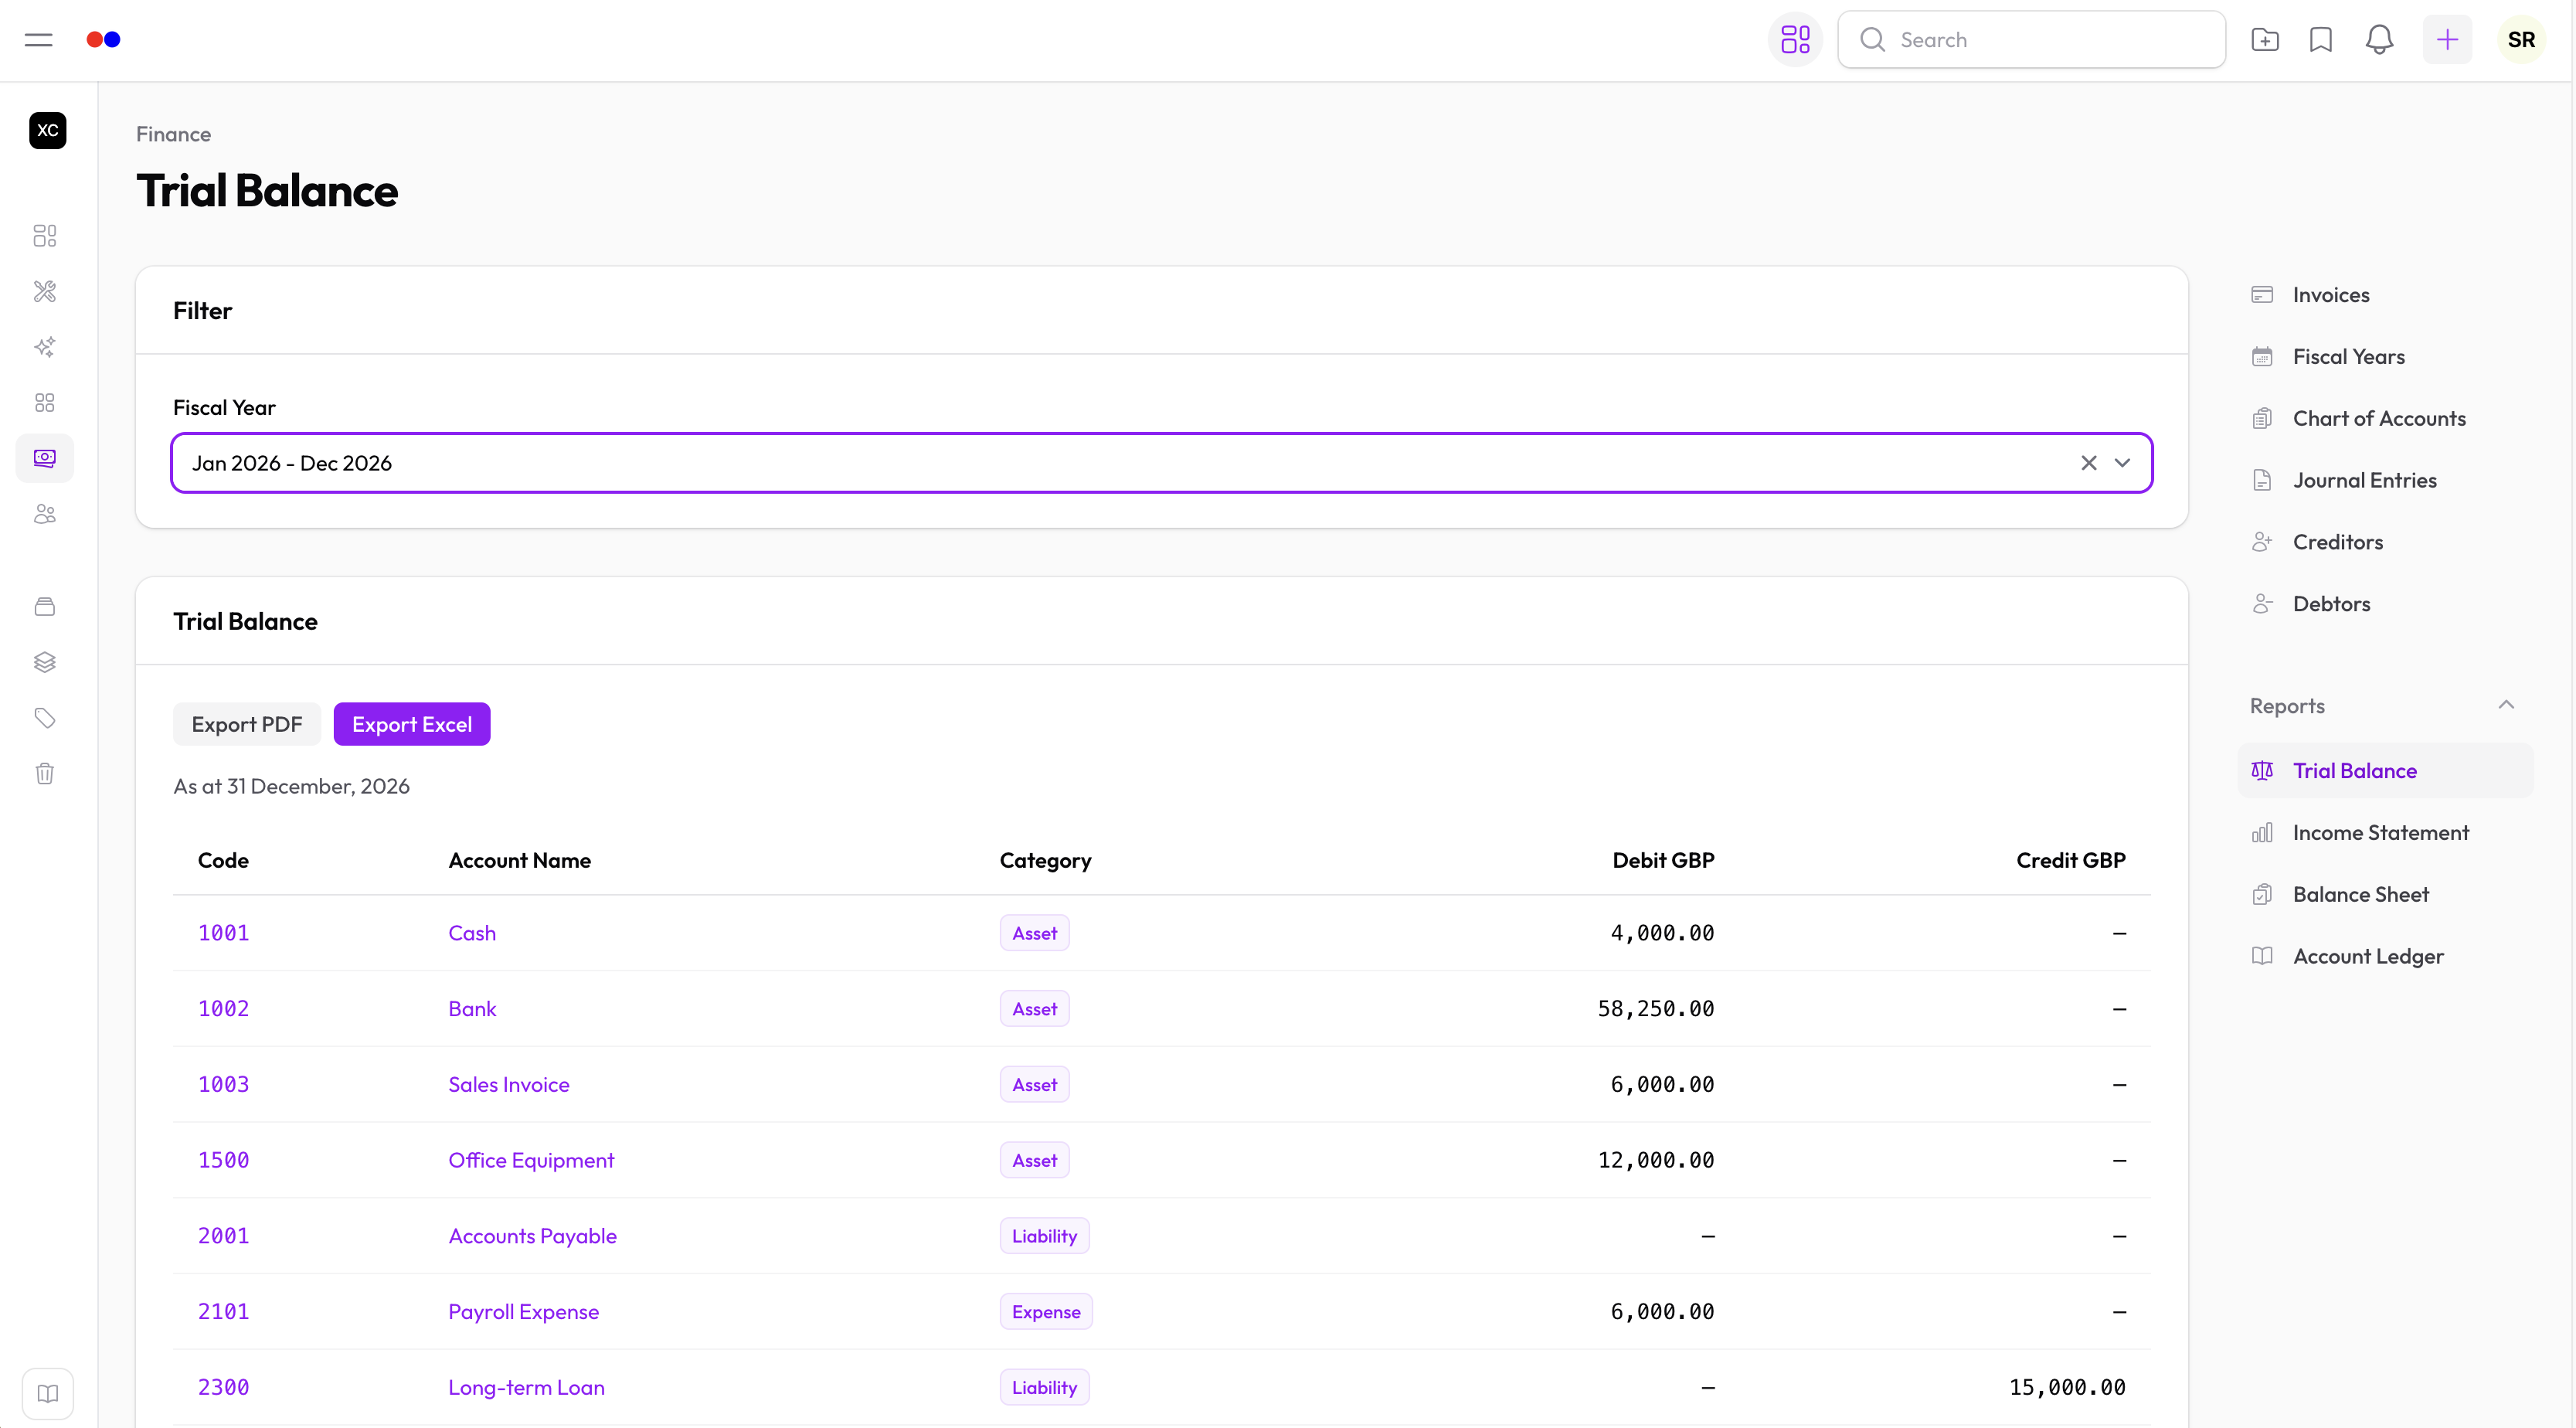Click the Account Name column header

coord(519,861)
